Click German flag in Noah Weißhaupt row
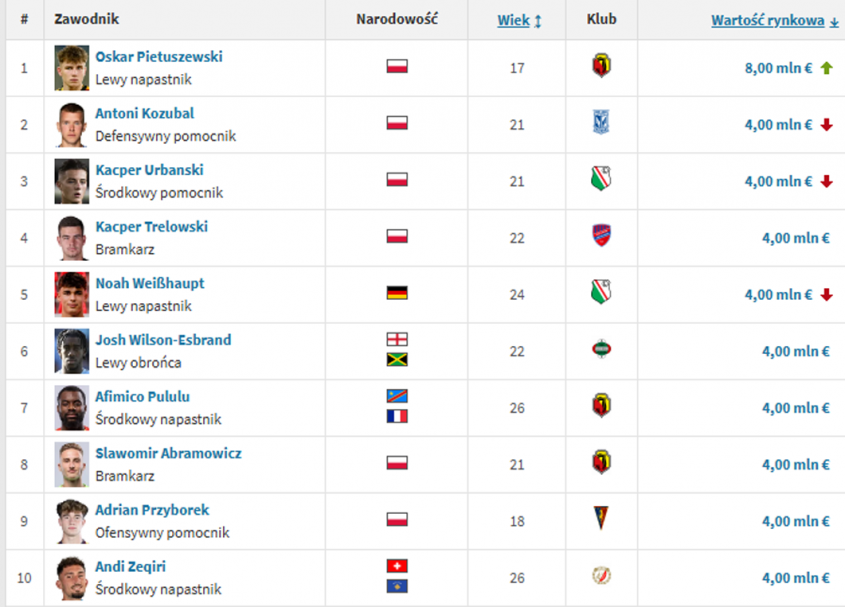 coord(397,294)
